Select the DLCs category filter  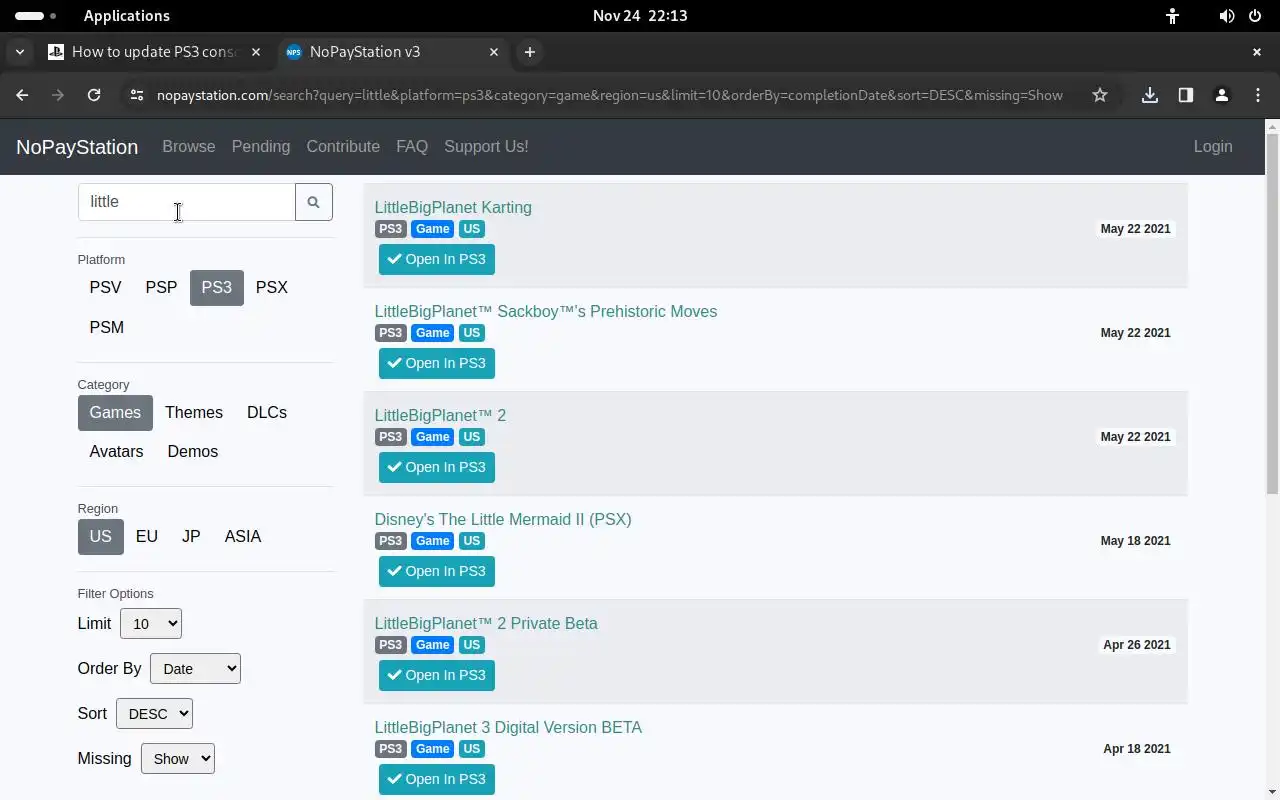pos(267,412)
